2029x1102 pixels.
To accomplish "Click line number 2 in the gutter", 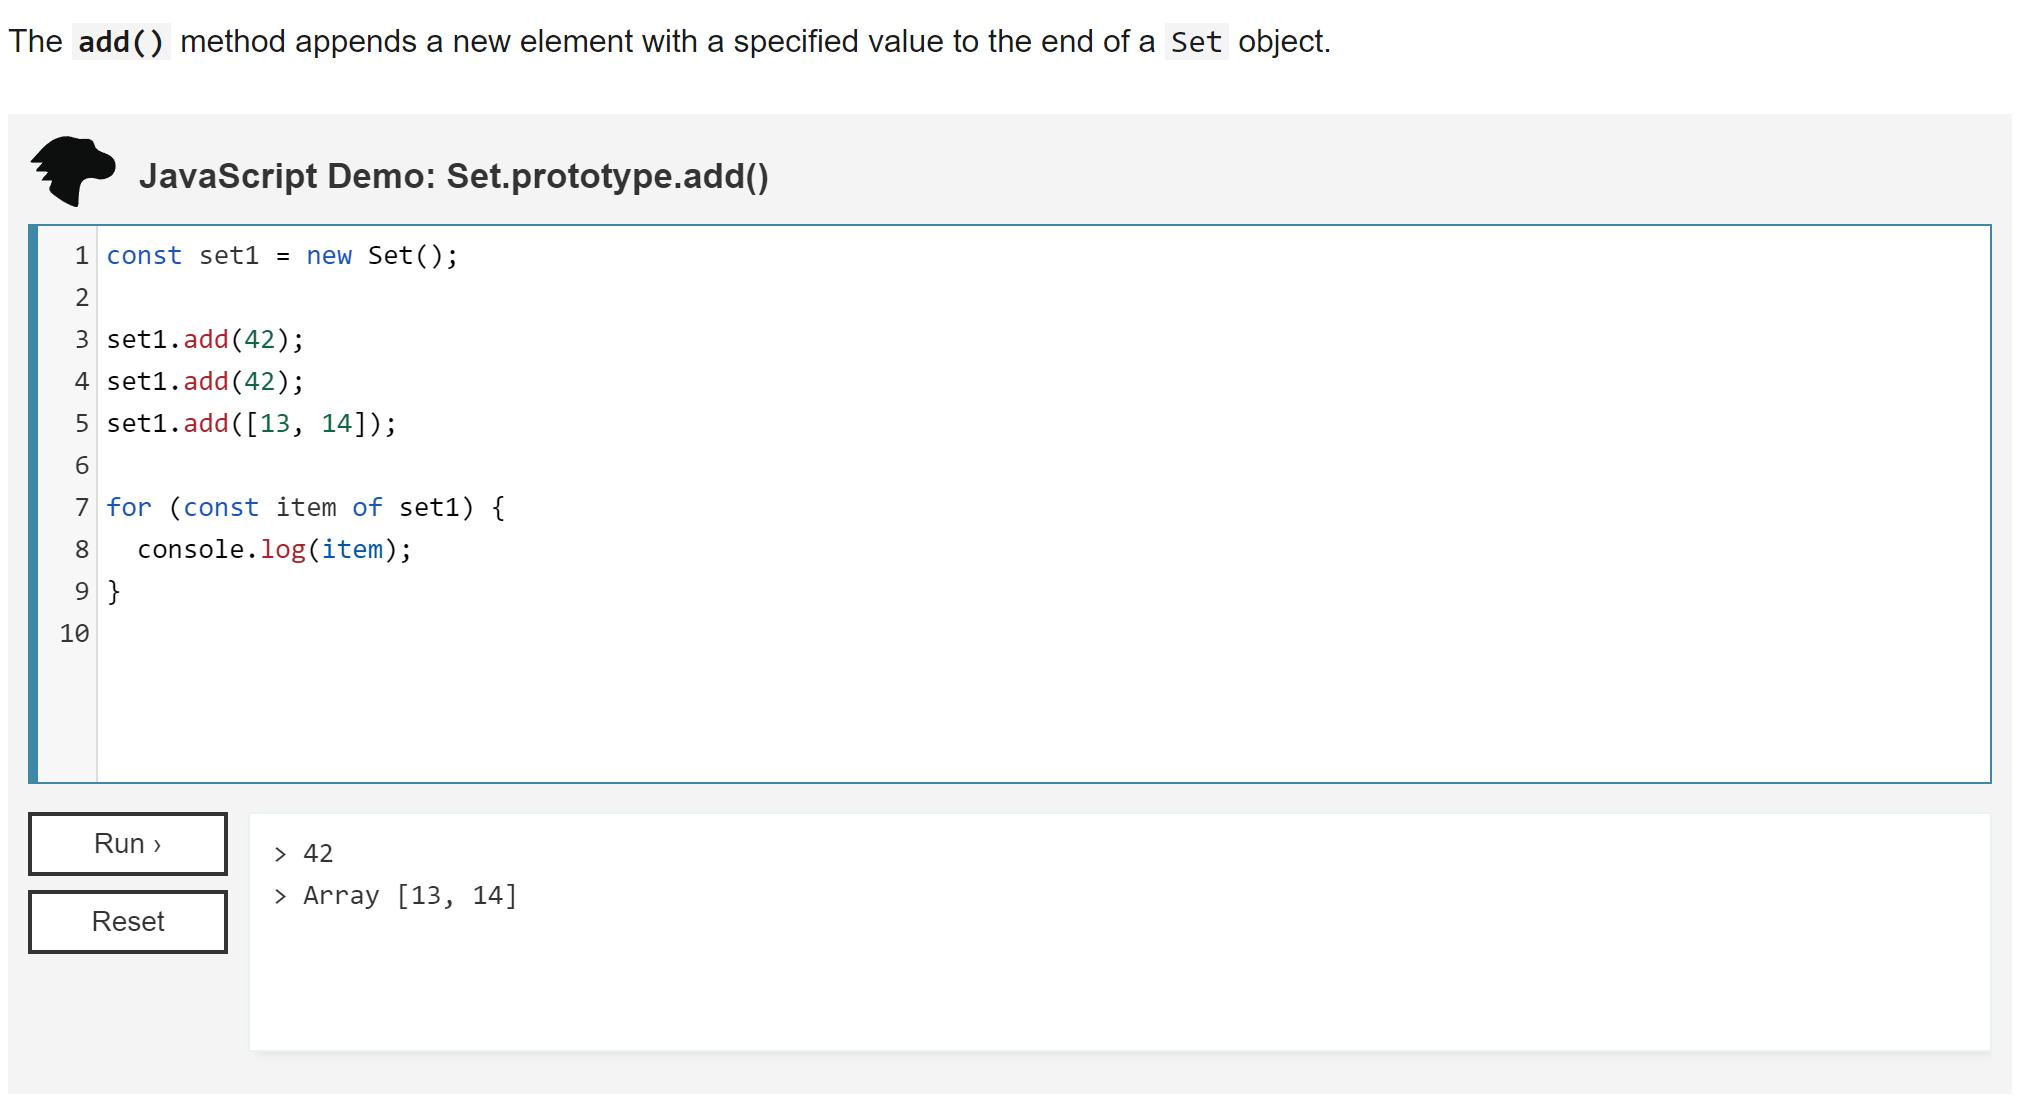I will click(x=82, y=298).
